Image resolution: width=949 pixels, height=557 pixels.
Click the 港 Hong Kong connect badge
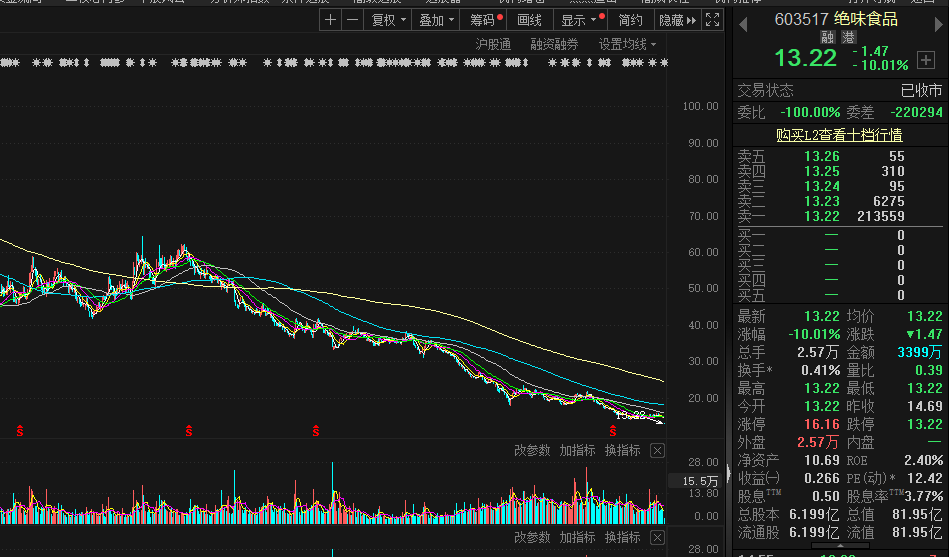click(848, 37)
